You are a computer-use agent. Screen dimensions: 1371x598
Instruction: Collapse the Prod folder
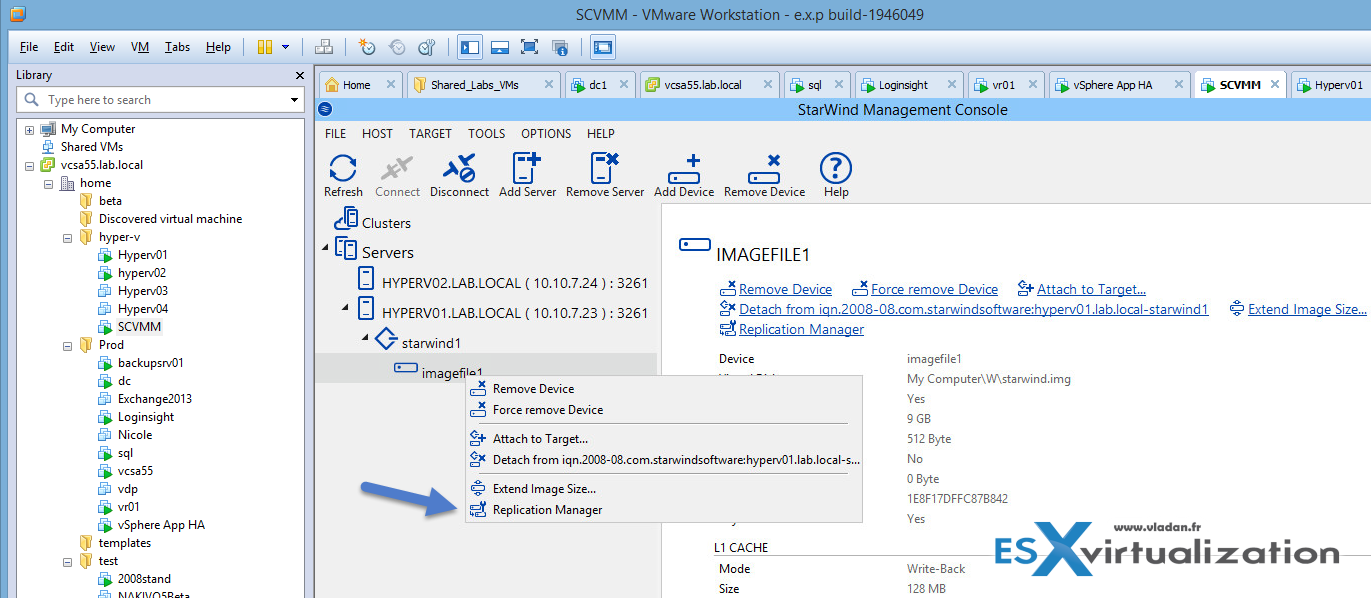pyautogui.click(x=66, y=345)
